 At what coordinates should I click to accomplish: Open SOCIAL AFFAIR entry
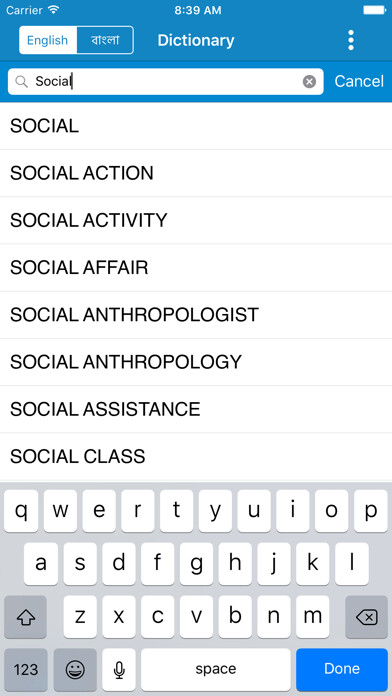point(196,268)
